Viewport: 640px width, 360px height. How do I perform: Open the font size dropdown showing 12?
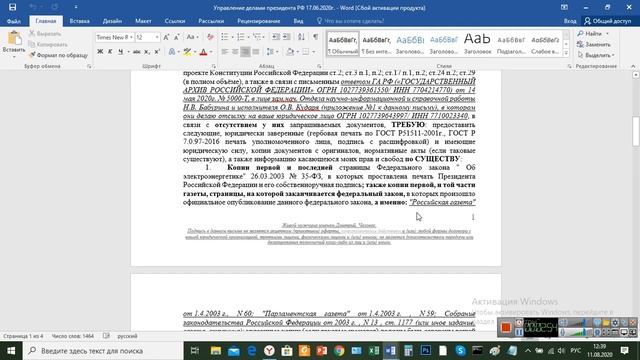pyautogui.click(x=157, y=38)
